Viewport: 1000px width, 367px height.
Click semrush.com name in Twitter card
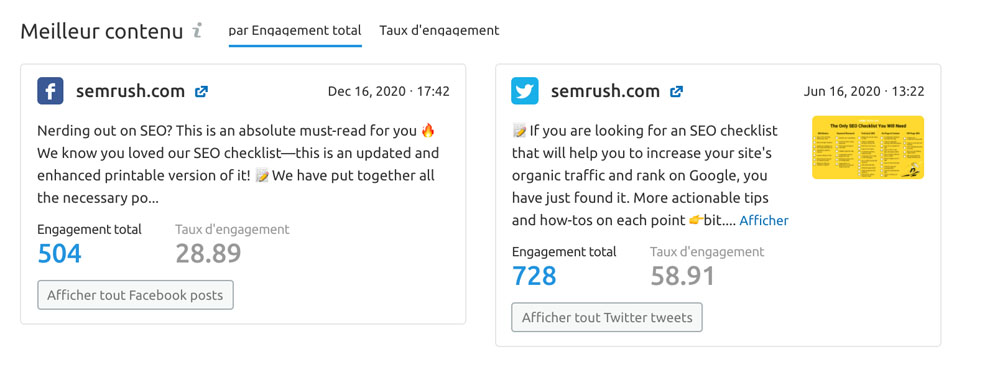(605, 91)
